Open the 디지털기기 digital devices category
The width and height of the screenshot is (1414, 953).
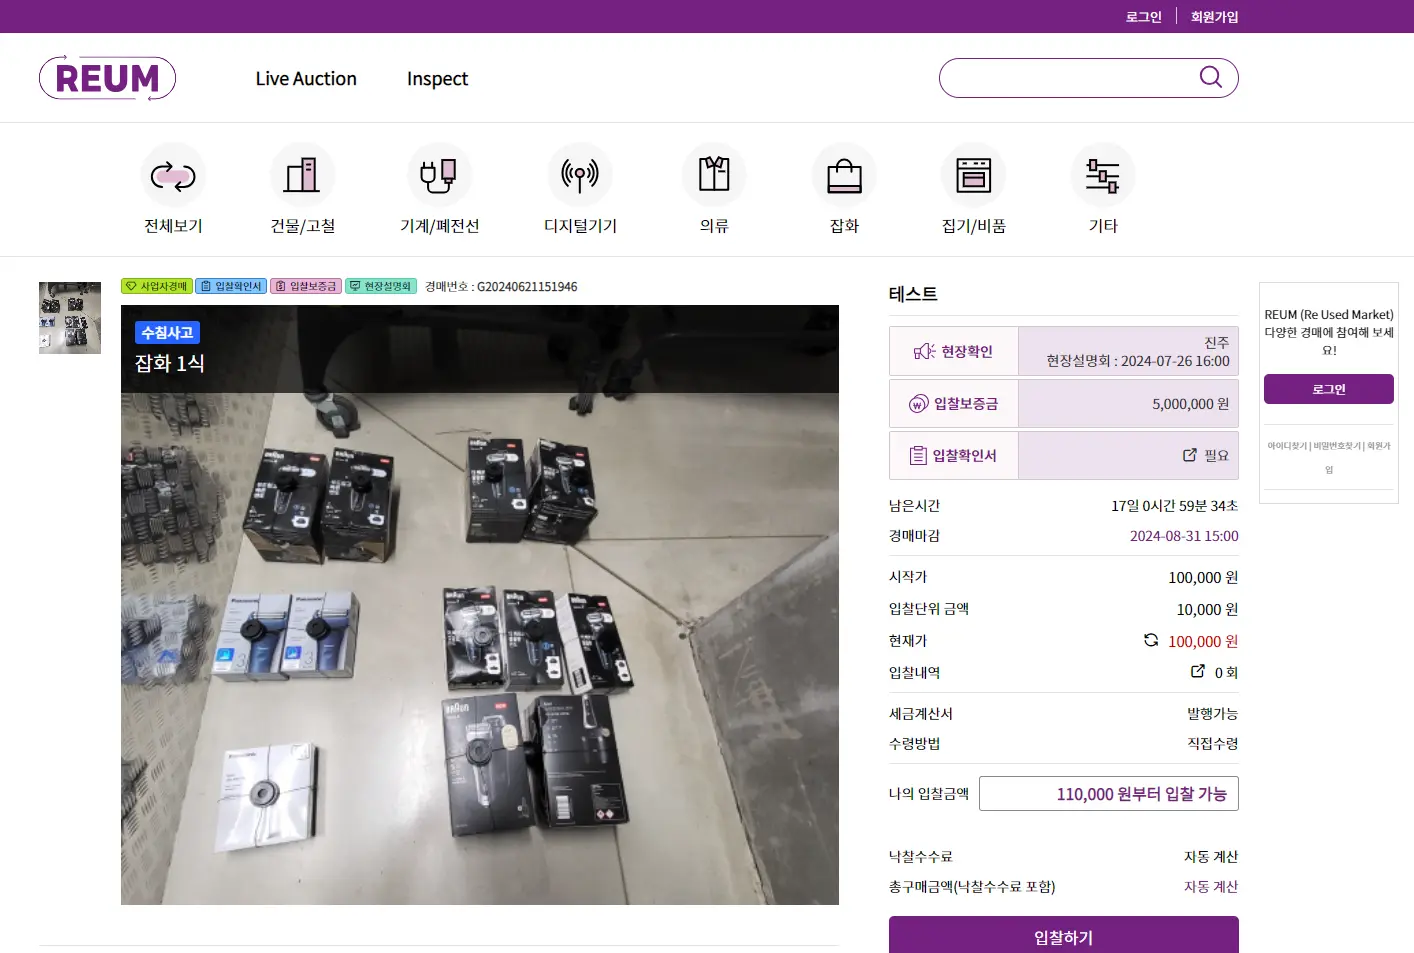(580, 176)
